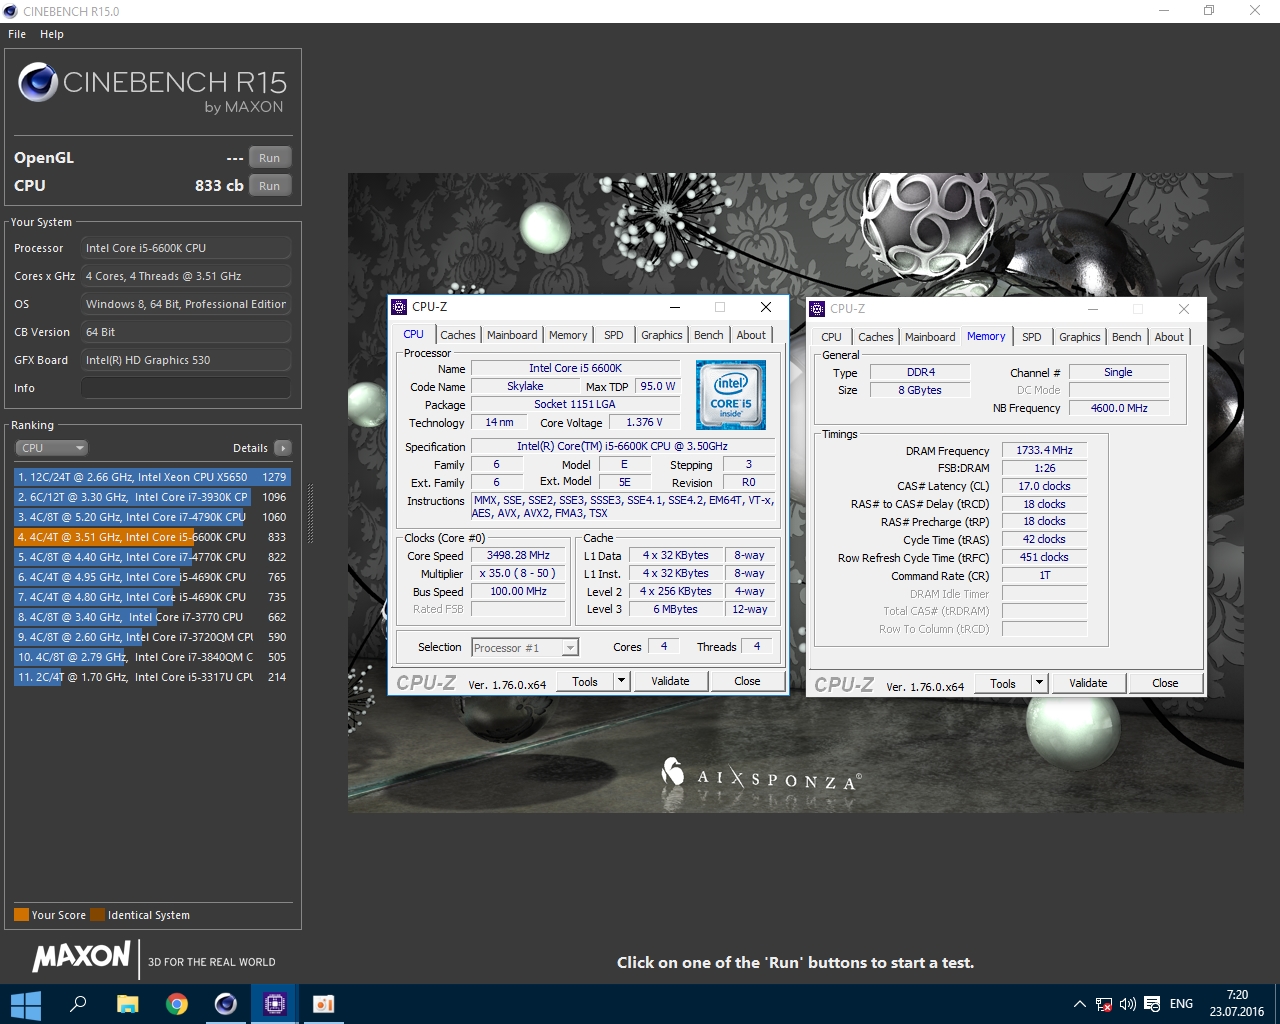Click the empty Info input field
Screen dimensions: 1280x1024
(x=186, y=388)
